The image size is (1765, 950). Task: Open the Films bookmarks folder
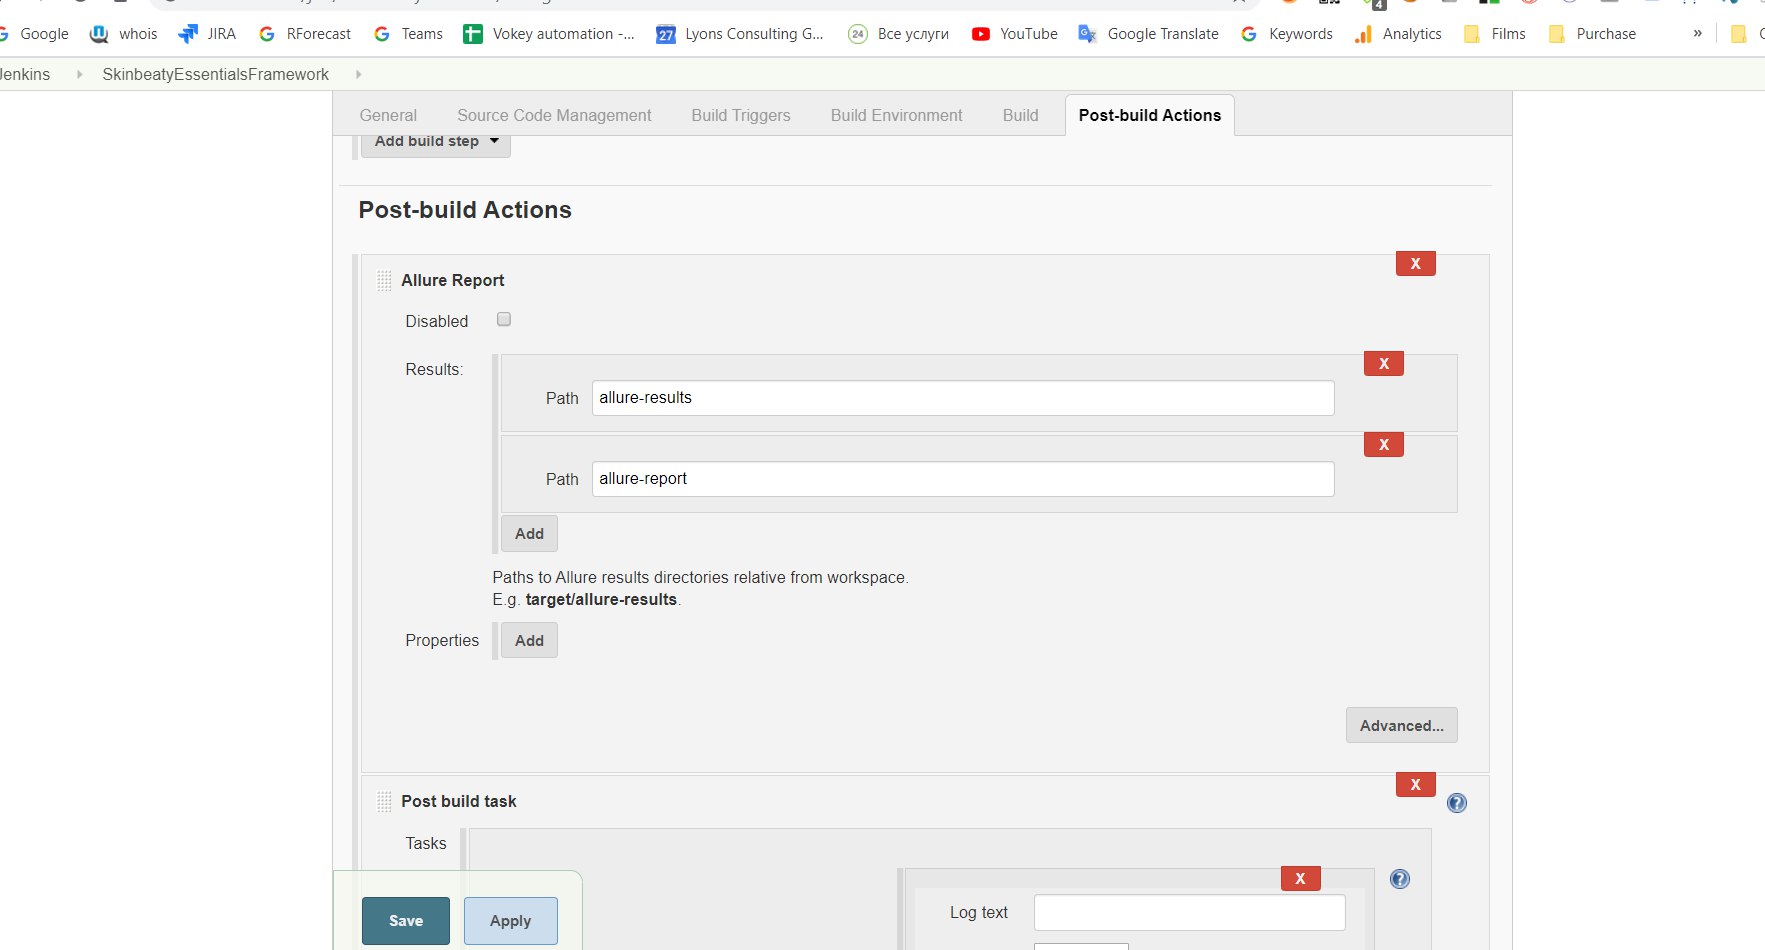[x=1494, y=34]
